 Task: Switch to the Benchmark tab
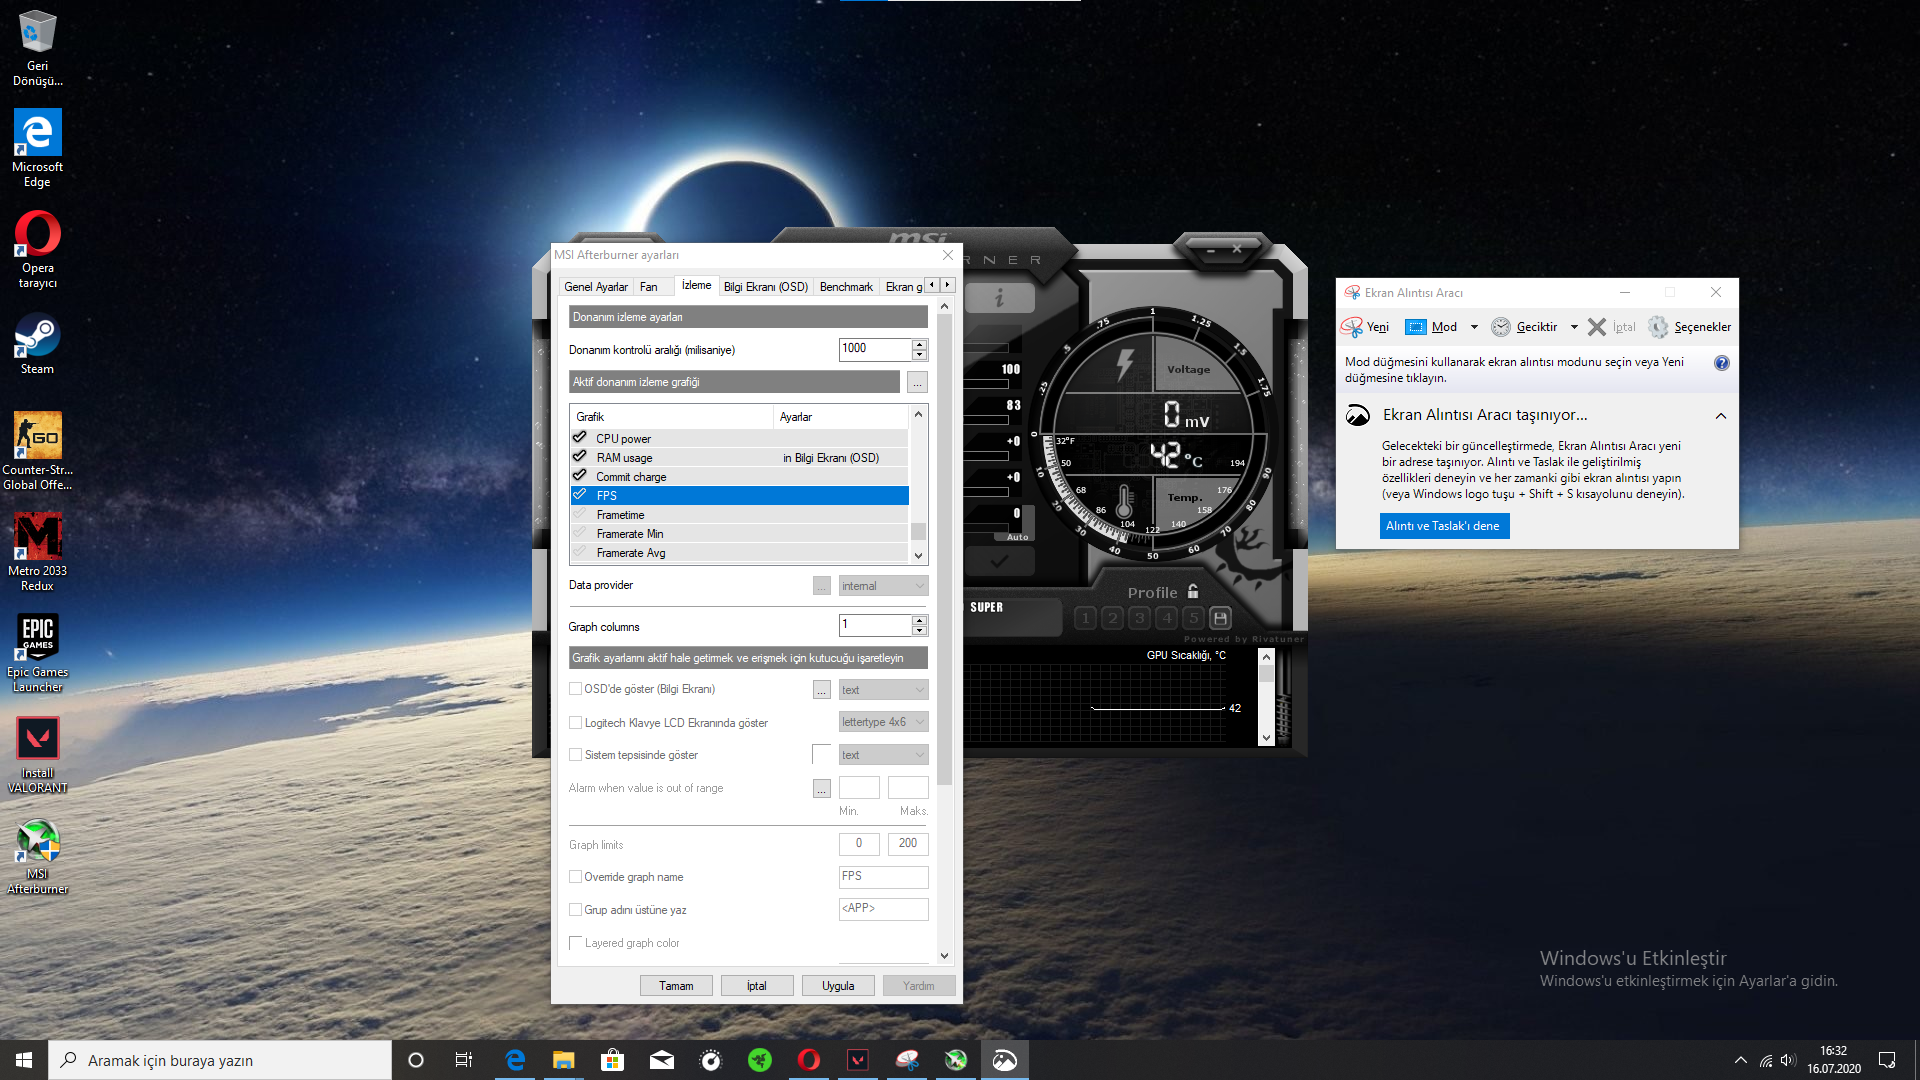[x=845, y=287]
